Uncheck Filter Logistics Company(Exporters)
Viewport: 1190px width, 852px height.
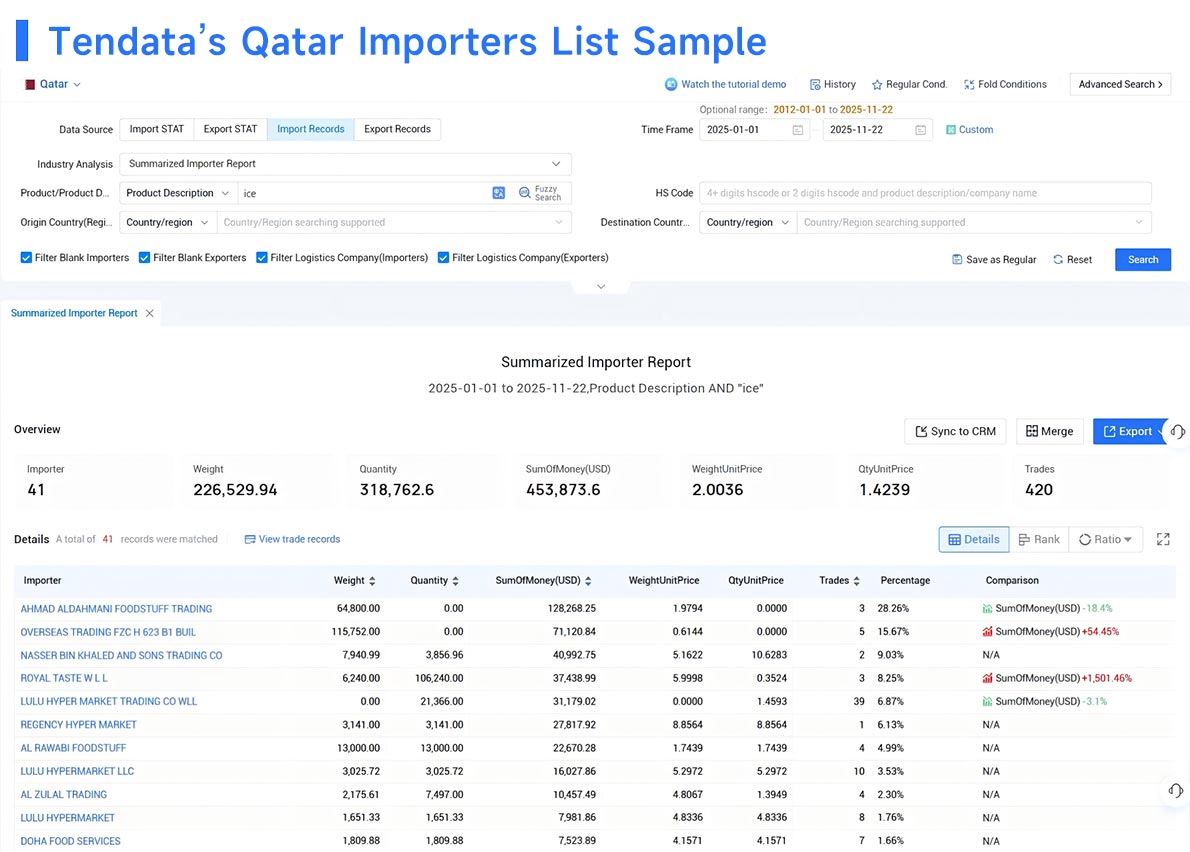[x=443, y=258]
